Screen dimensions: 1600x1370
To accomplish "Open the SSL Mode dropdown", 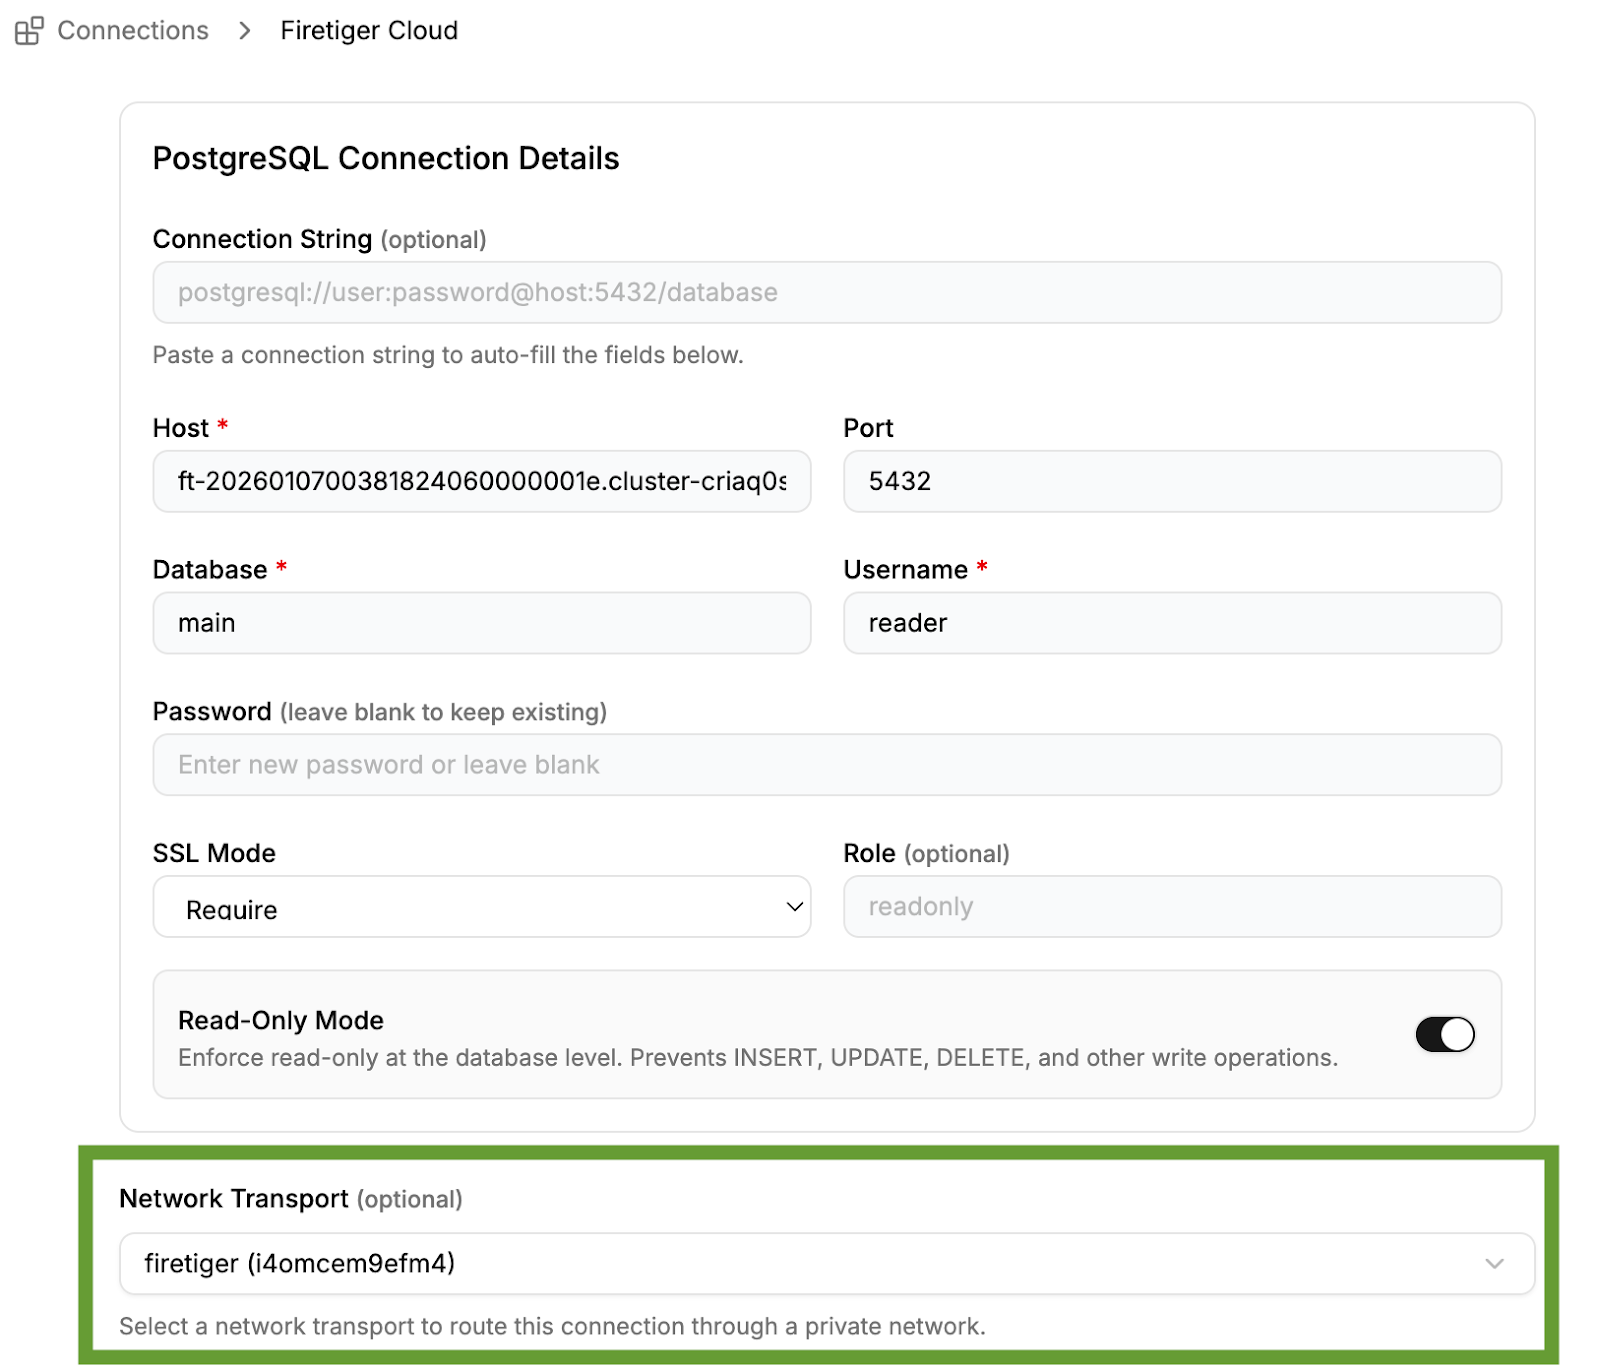I will (481, 907).
